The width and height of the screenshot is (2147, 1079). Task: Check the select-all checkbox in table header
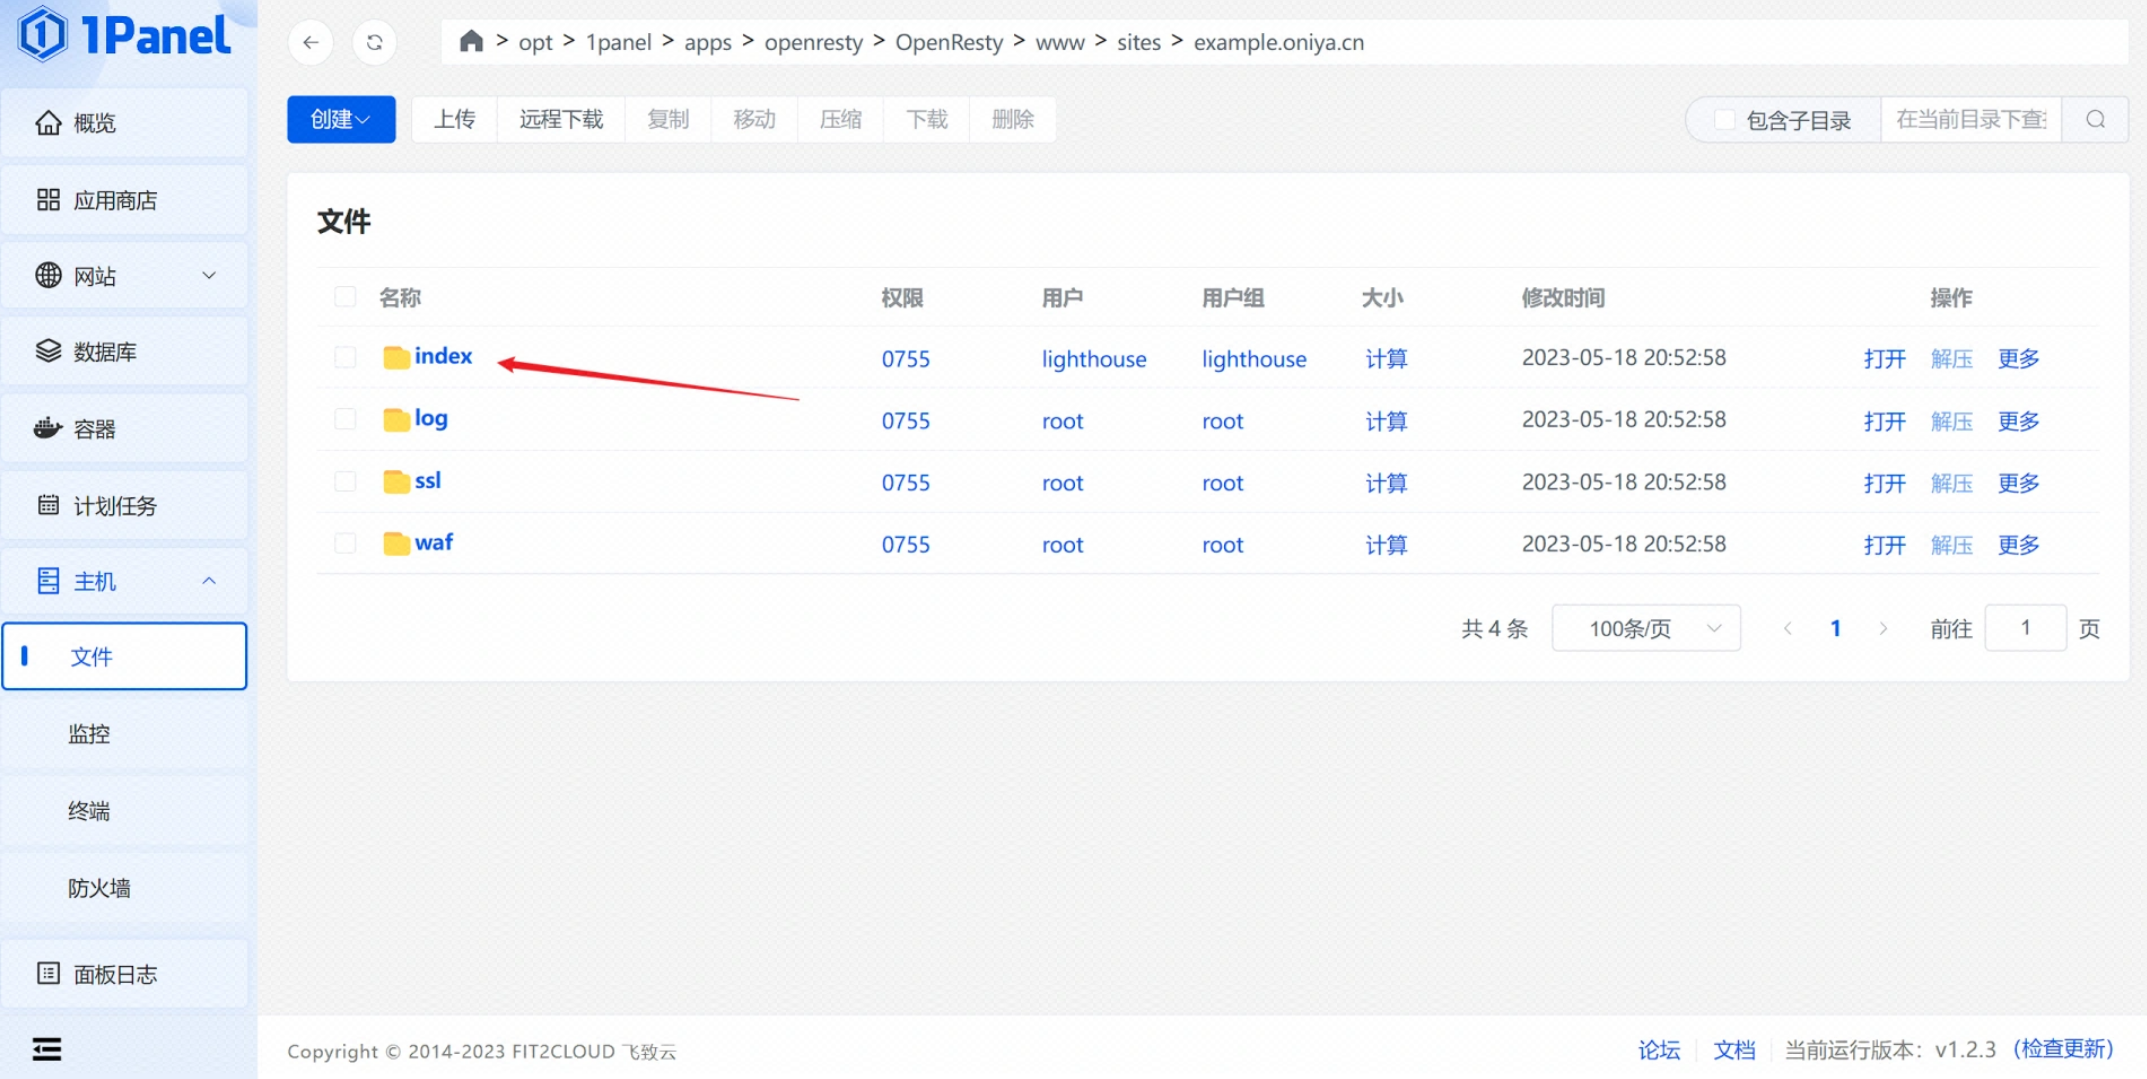pos(345,297)
